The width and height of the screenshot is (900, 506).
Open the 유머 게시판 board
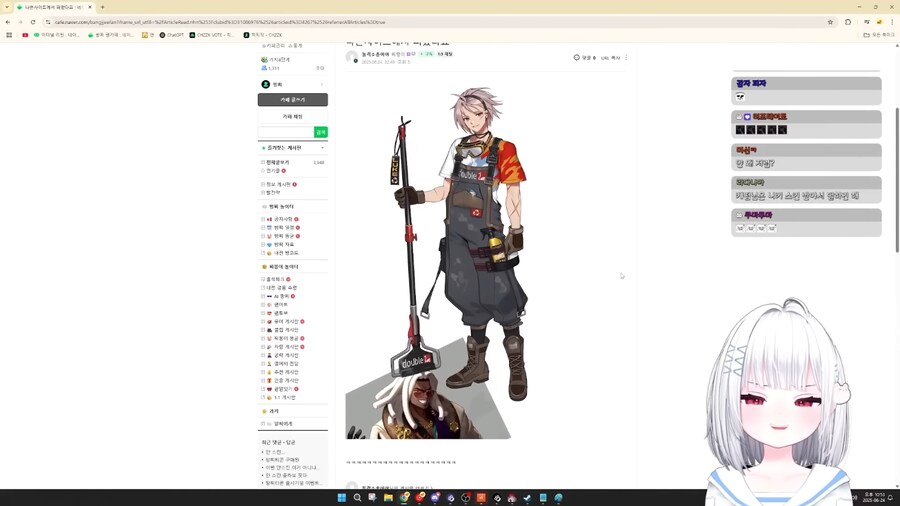[285, 322]
